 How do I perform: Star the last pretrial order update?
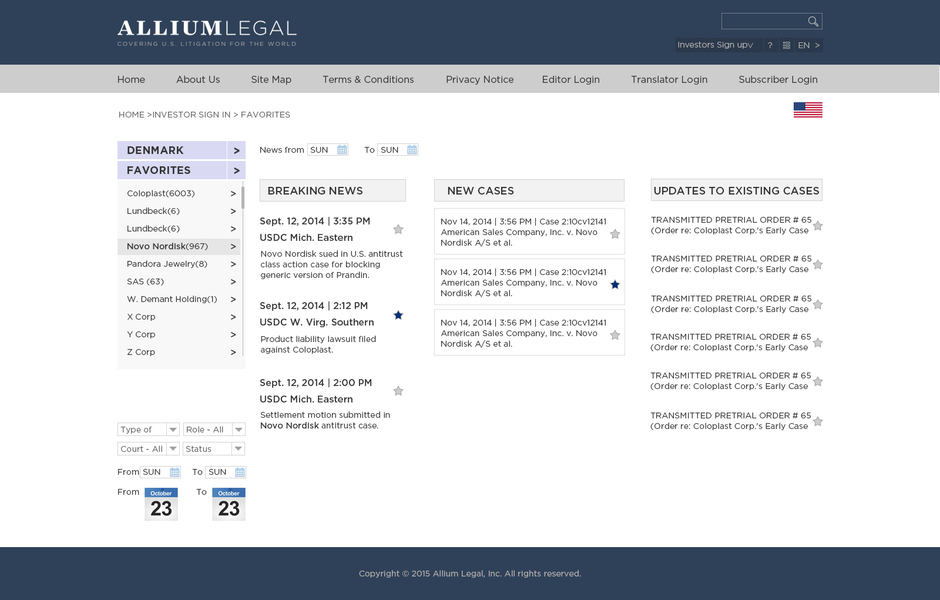[x=818, y=421]
